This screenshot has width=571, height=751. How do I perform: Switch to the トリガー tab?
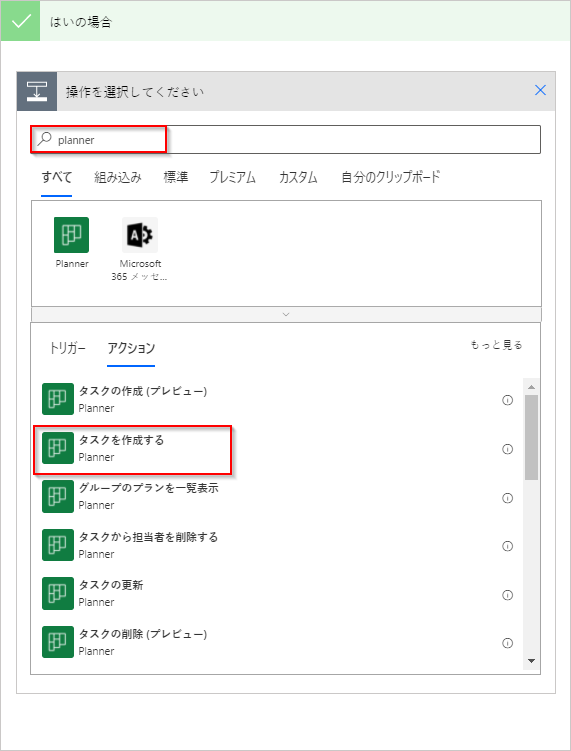68,348
